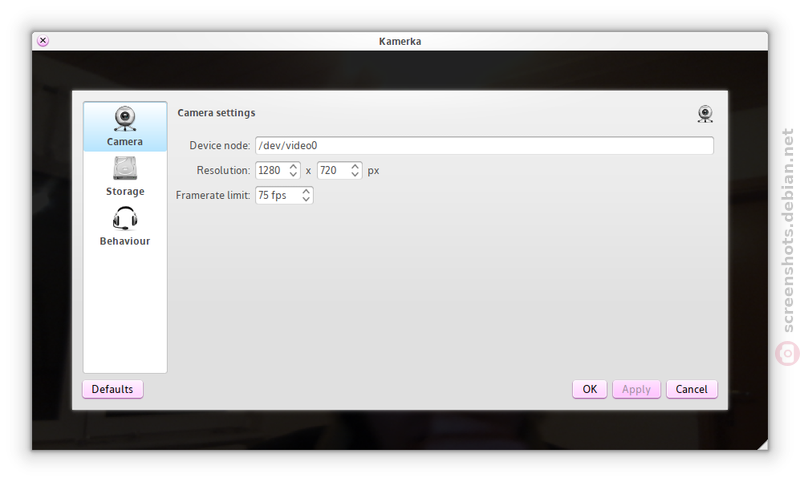Close the Kamerka window
Screen dimensions: 800x482
pos(43,41)
